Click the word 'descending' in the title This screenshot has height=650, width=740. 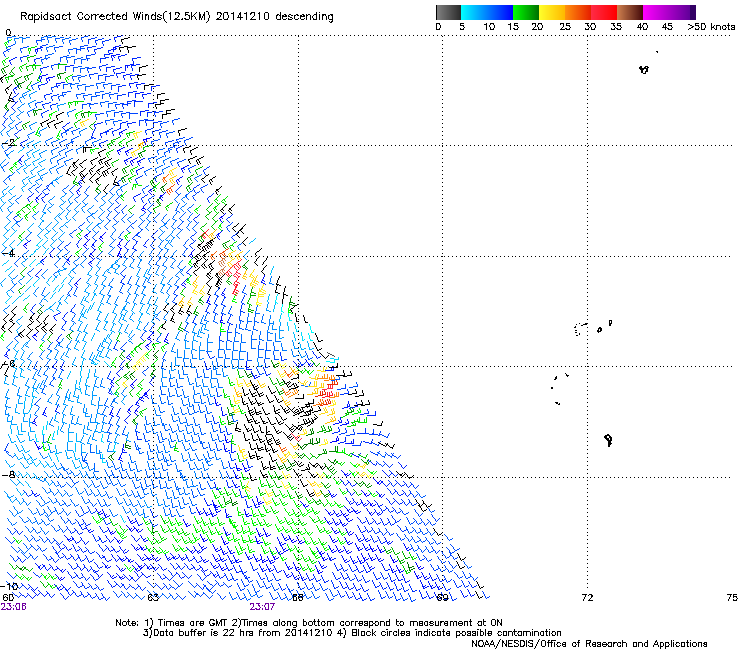[304, 17]
